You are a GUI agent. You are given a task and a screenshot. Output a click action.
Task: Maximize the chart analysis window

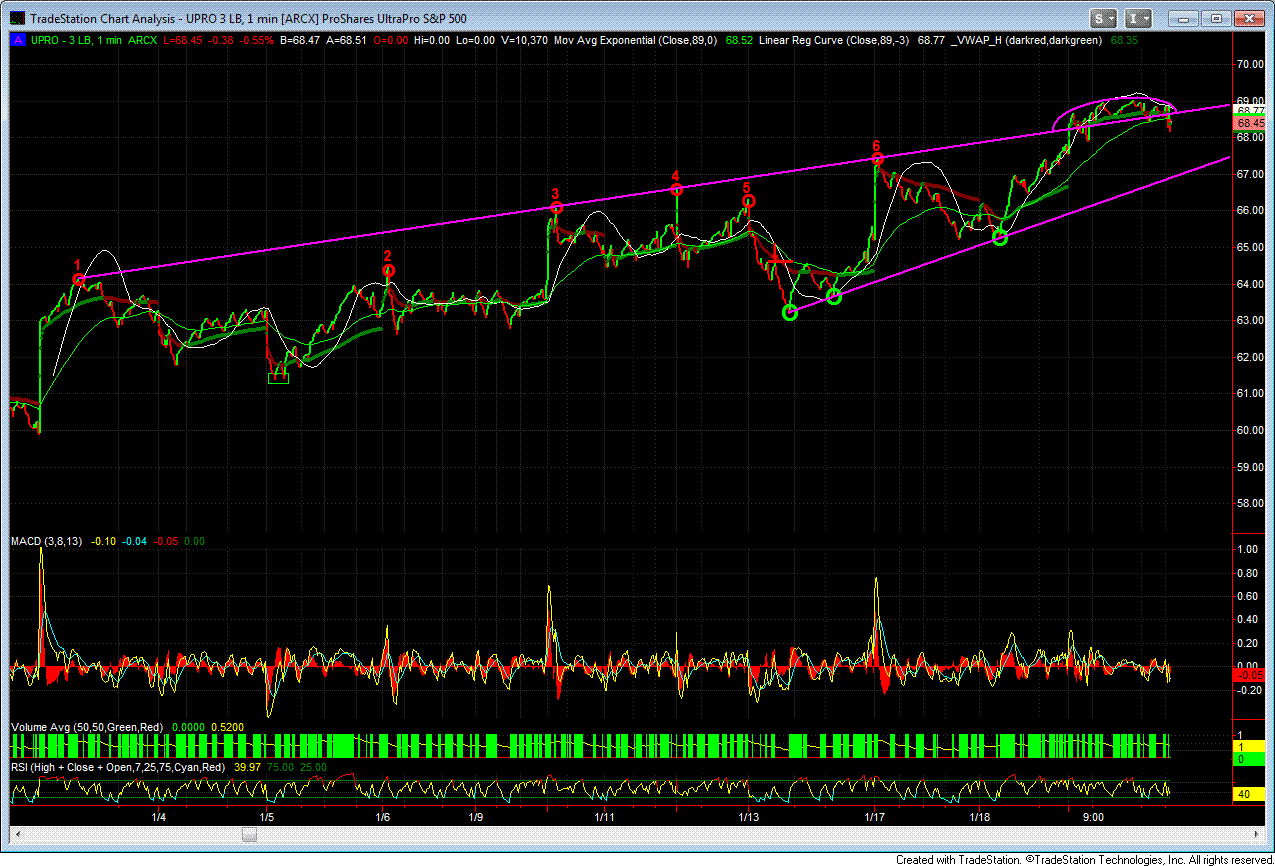(x=1215, y=18)
